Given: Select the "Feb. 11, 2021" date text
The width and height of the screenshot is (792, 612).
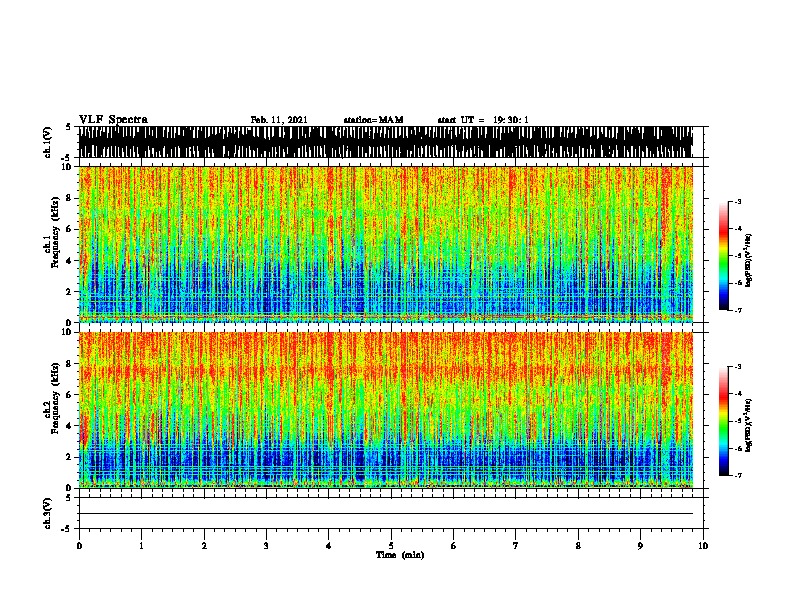Looking at the screenshot, I should pyautogui.click(x=279, y=120).
